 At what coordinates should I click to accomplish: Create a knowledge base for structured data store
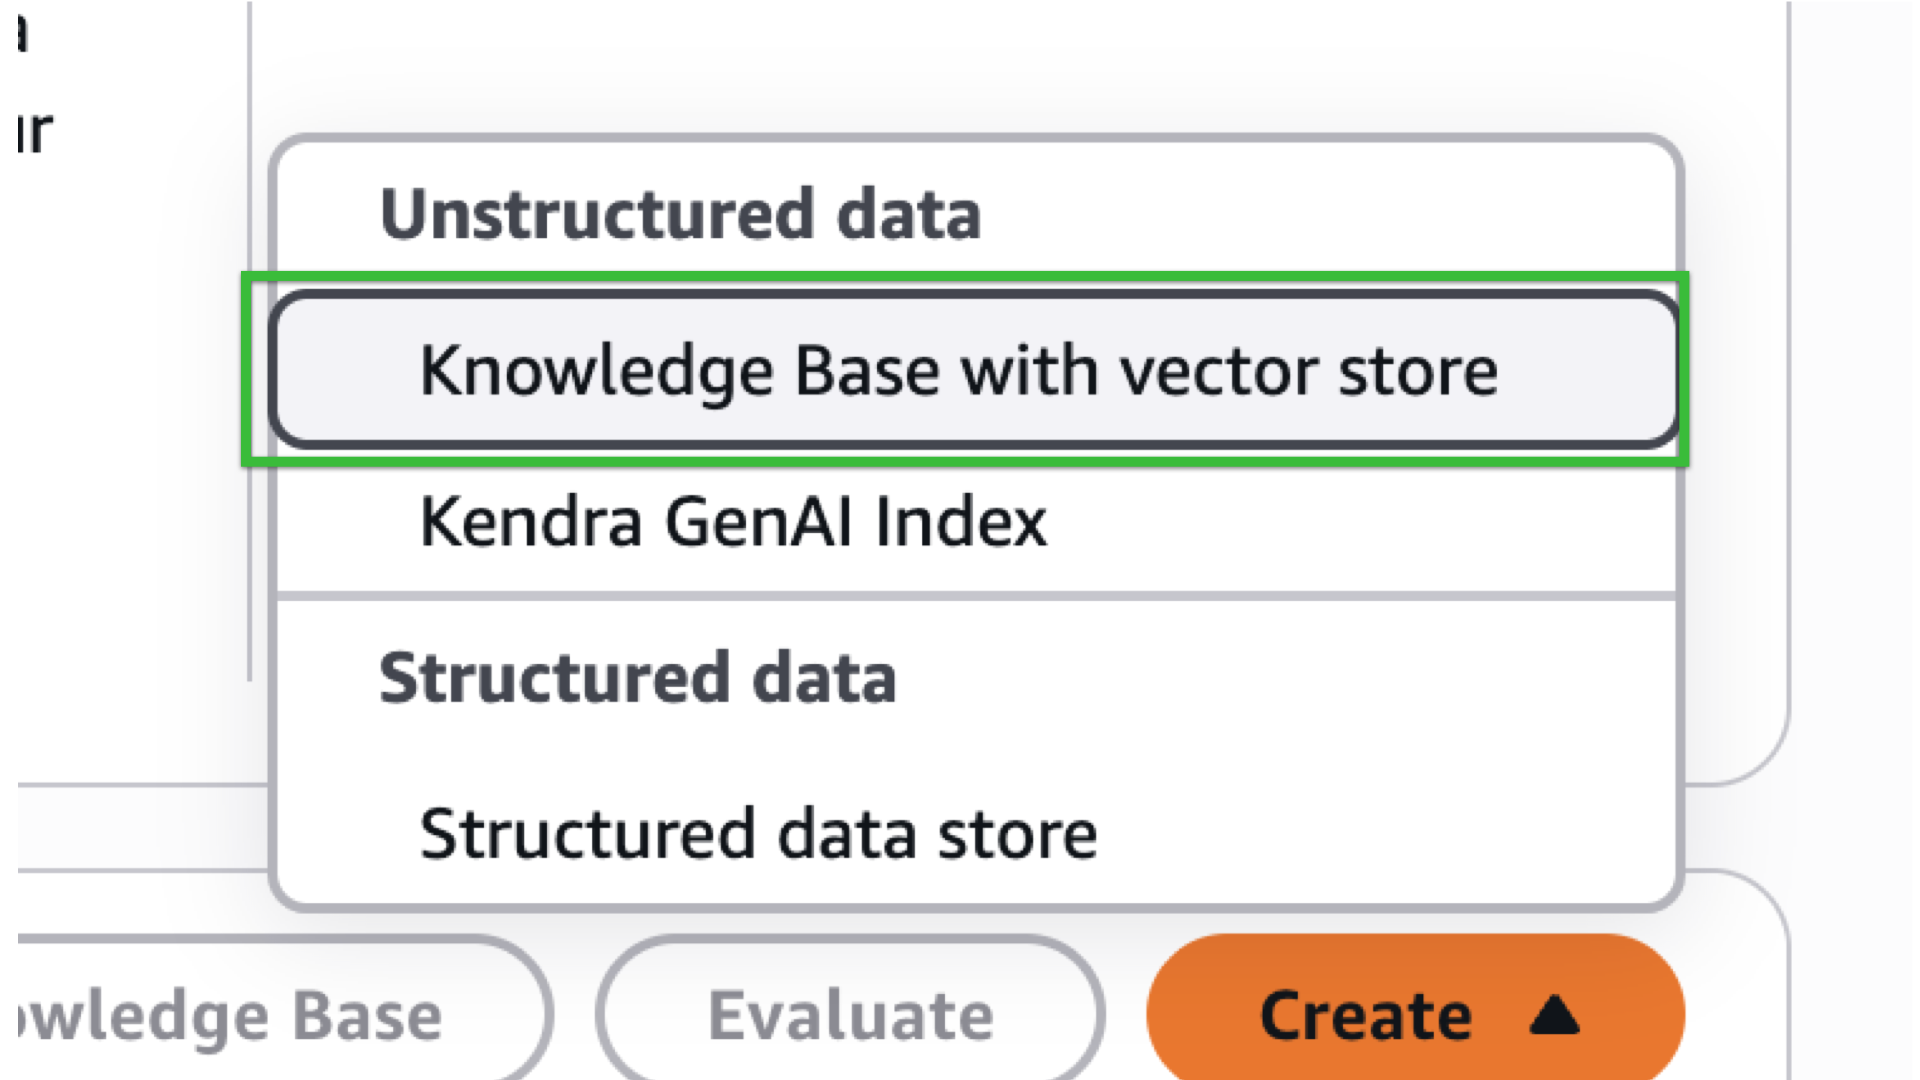(x=758, y=834)
